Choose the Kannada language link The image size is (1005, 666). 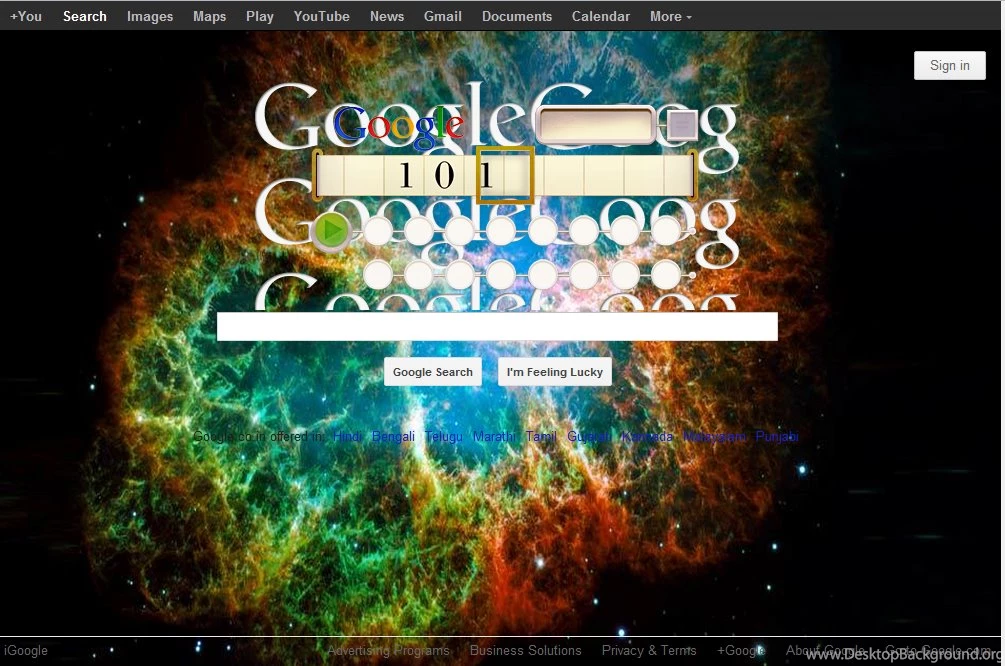click(x=647, y=437)
